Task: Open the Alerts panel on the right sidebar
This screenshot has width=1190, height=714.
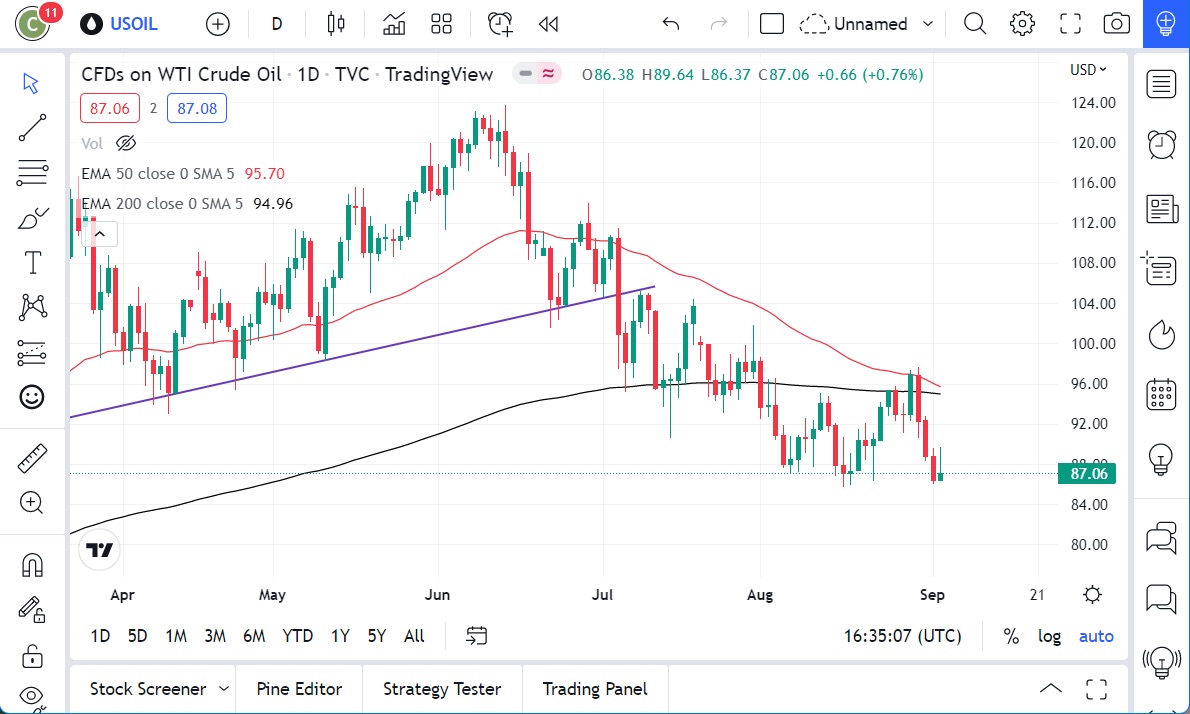Action: pos(1161,144)
